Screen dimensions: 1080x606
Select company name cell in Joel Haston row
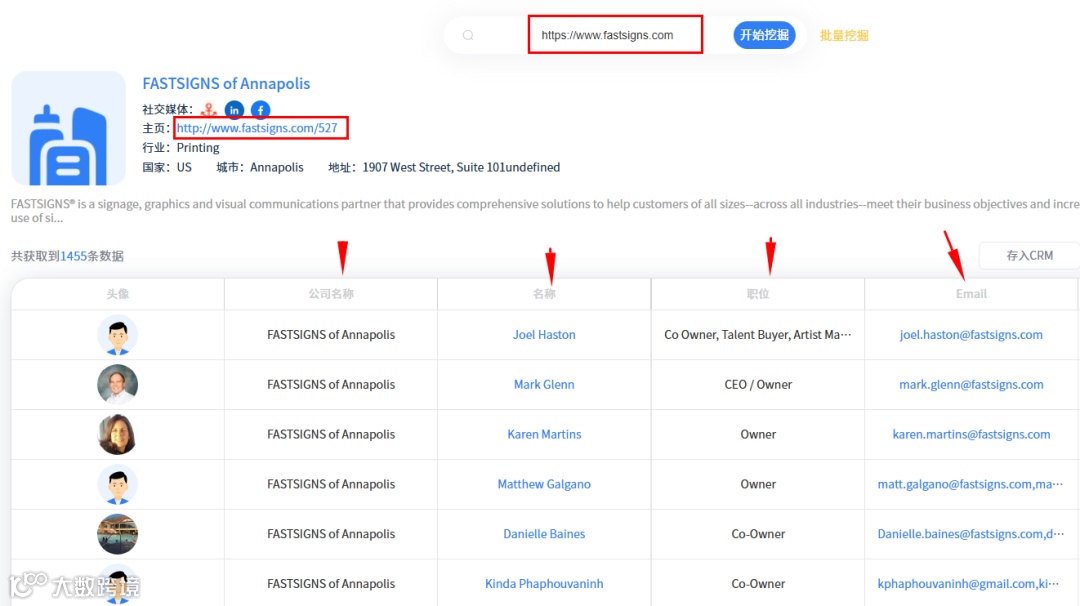pyautogui.click(x=331, y=335)
